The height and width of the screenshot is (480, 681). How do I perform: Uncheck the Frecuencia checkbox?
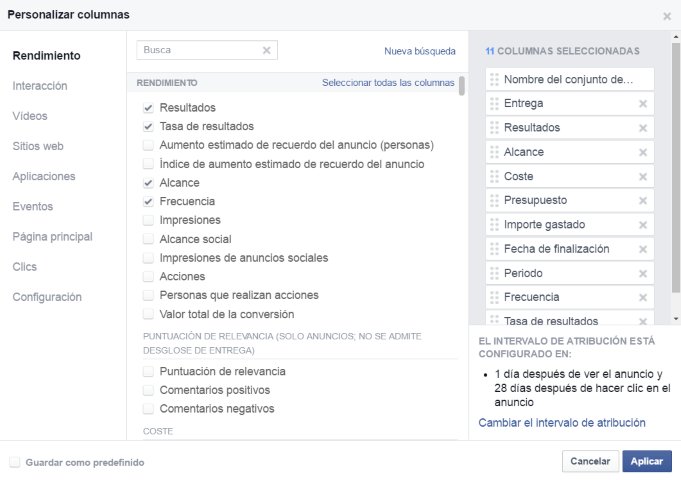click(x=149, y=202)
